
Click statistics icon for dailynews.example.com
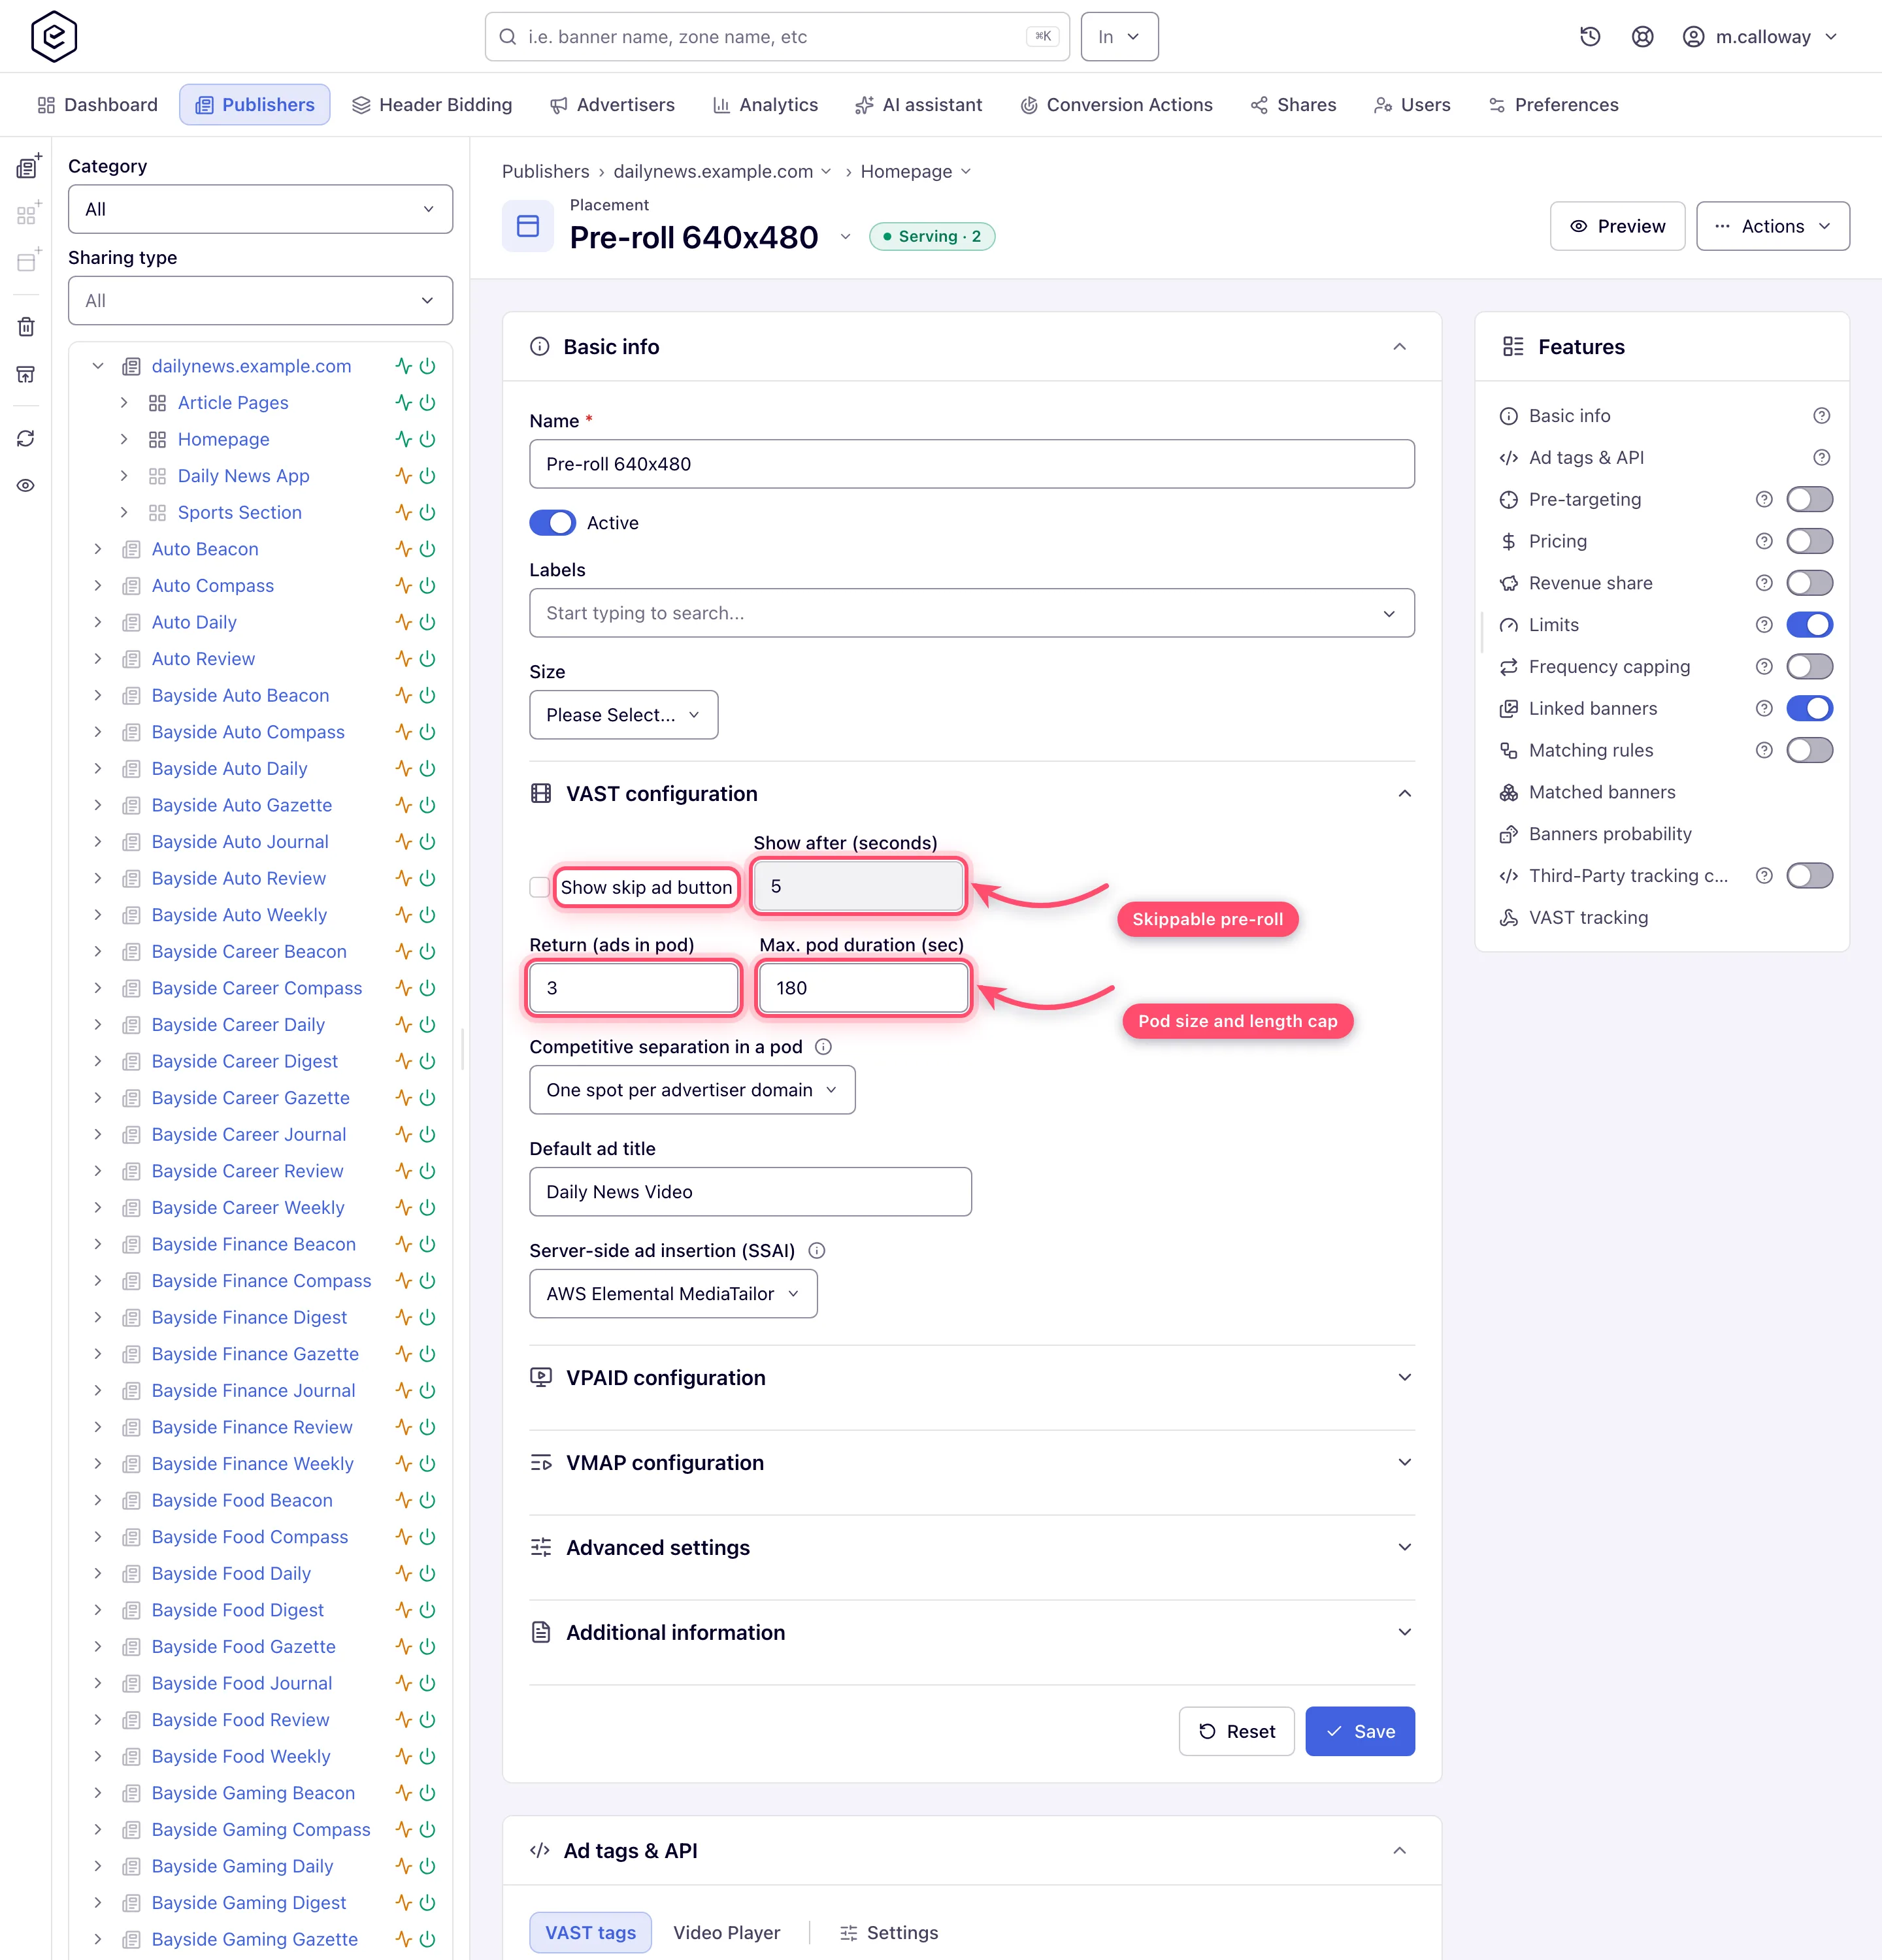click(x=403, y=366)
